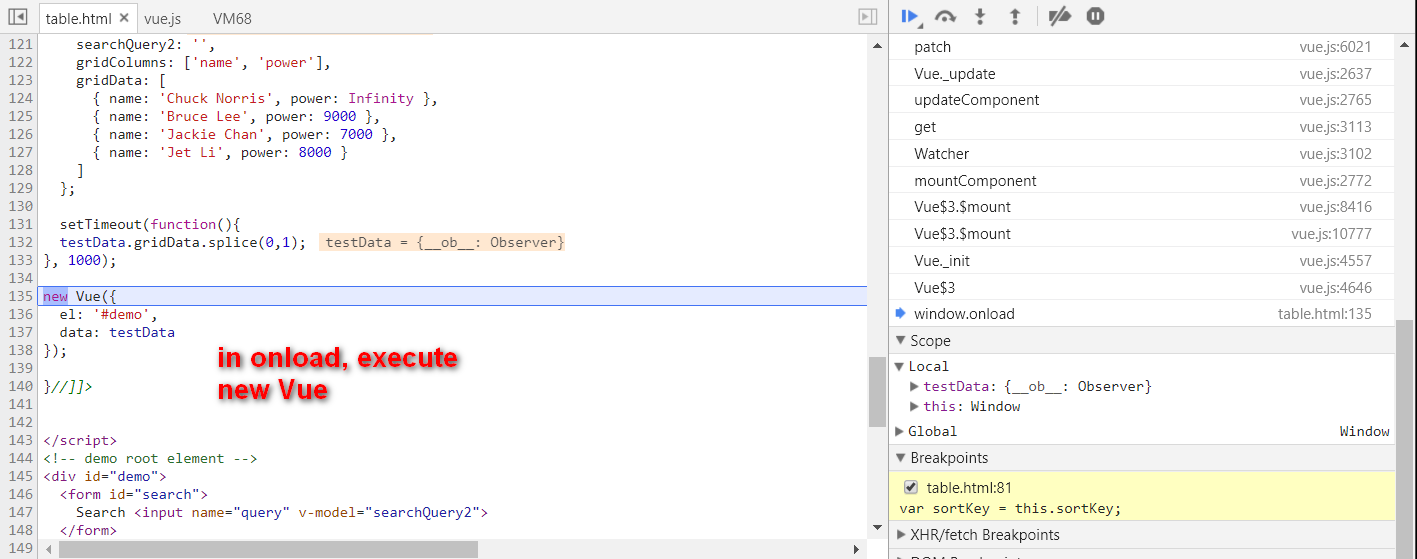Click the right arrow of the horizontal scrollbar
The image size is (1417, 559).
pos(857,549)
